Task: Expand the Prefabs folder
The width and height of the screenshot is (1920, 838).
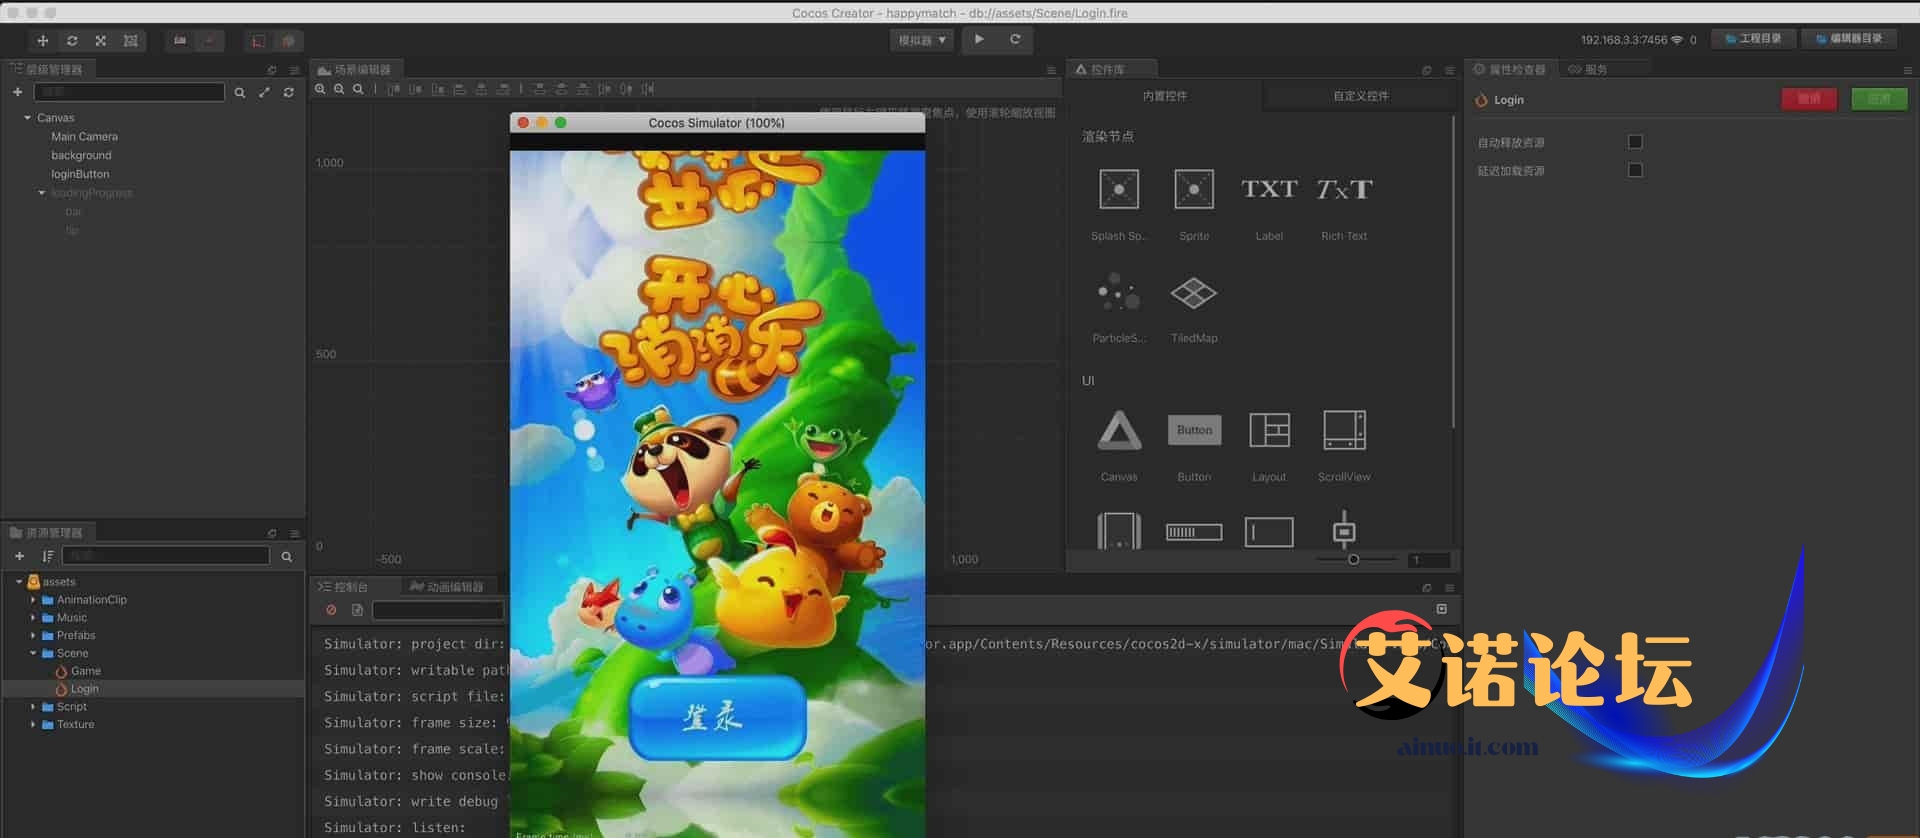Action: pyautogui.click(x=33, y=636)
